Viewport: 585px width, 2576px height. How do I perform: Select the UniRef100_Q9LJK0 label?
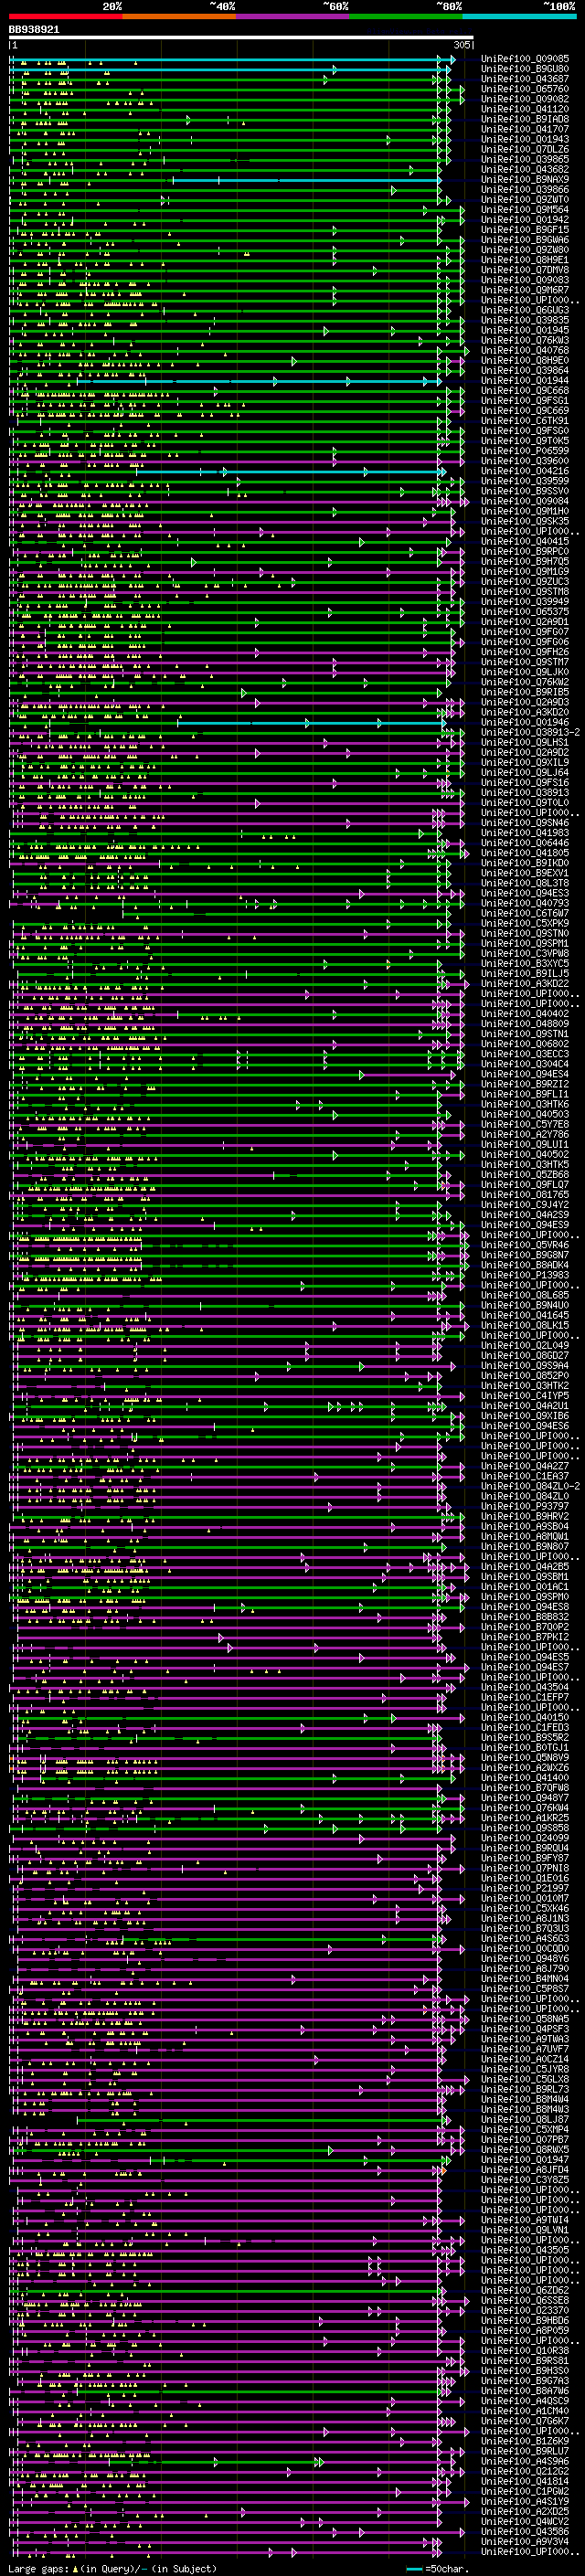[525, 672]
